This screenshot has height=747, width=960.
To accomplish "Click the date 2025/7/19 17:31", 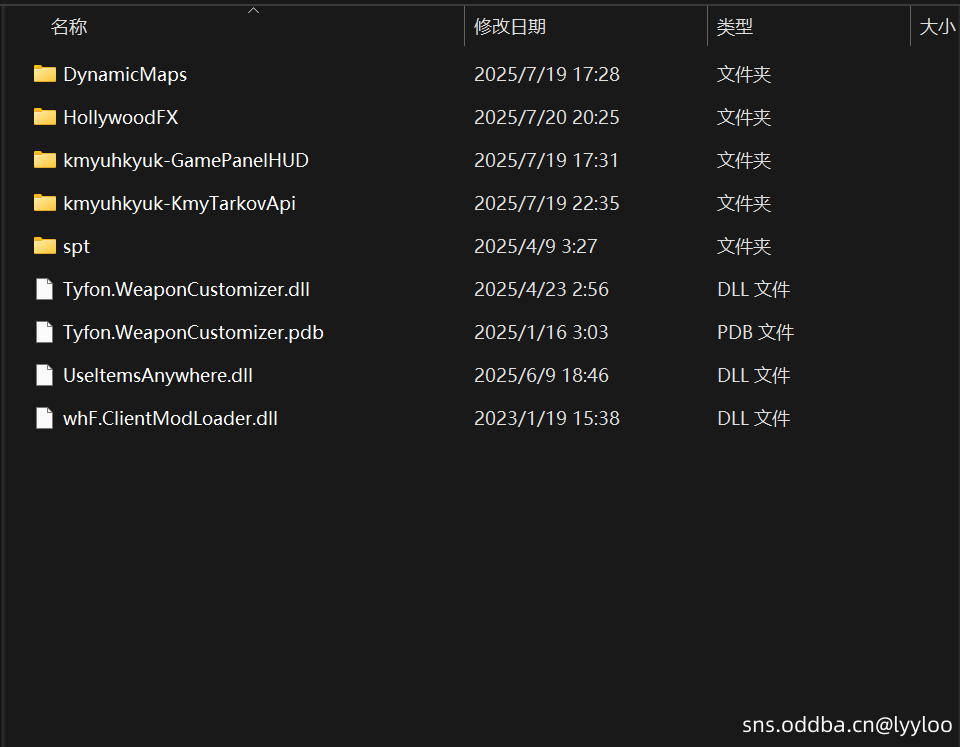I will coord(546,160).
